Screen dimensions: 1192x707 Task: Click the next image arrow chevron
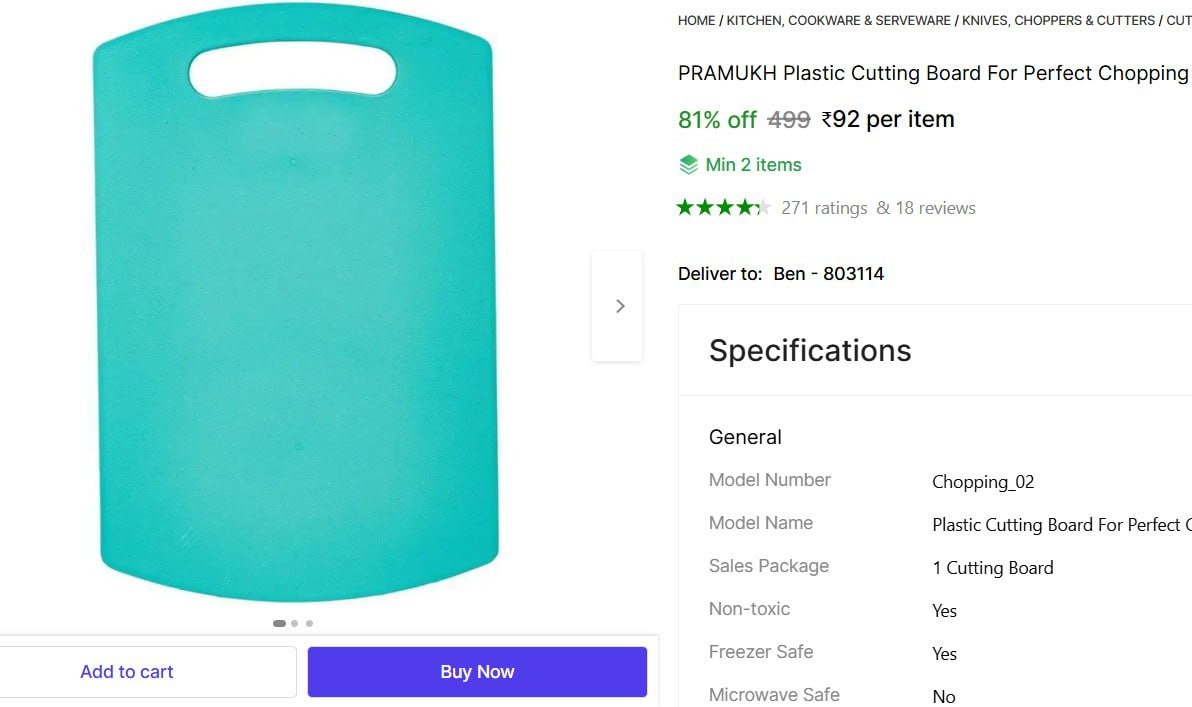click(x=620, y=306)
